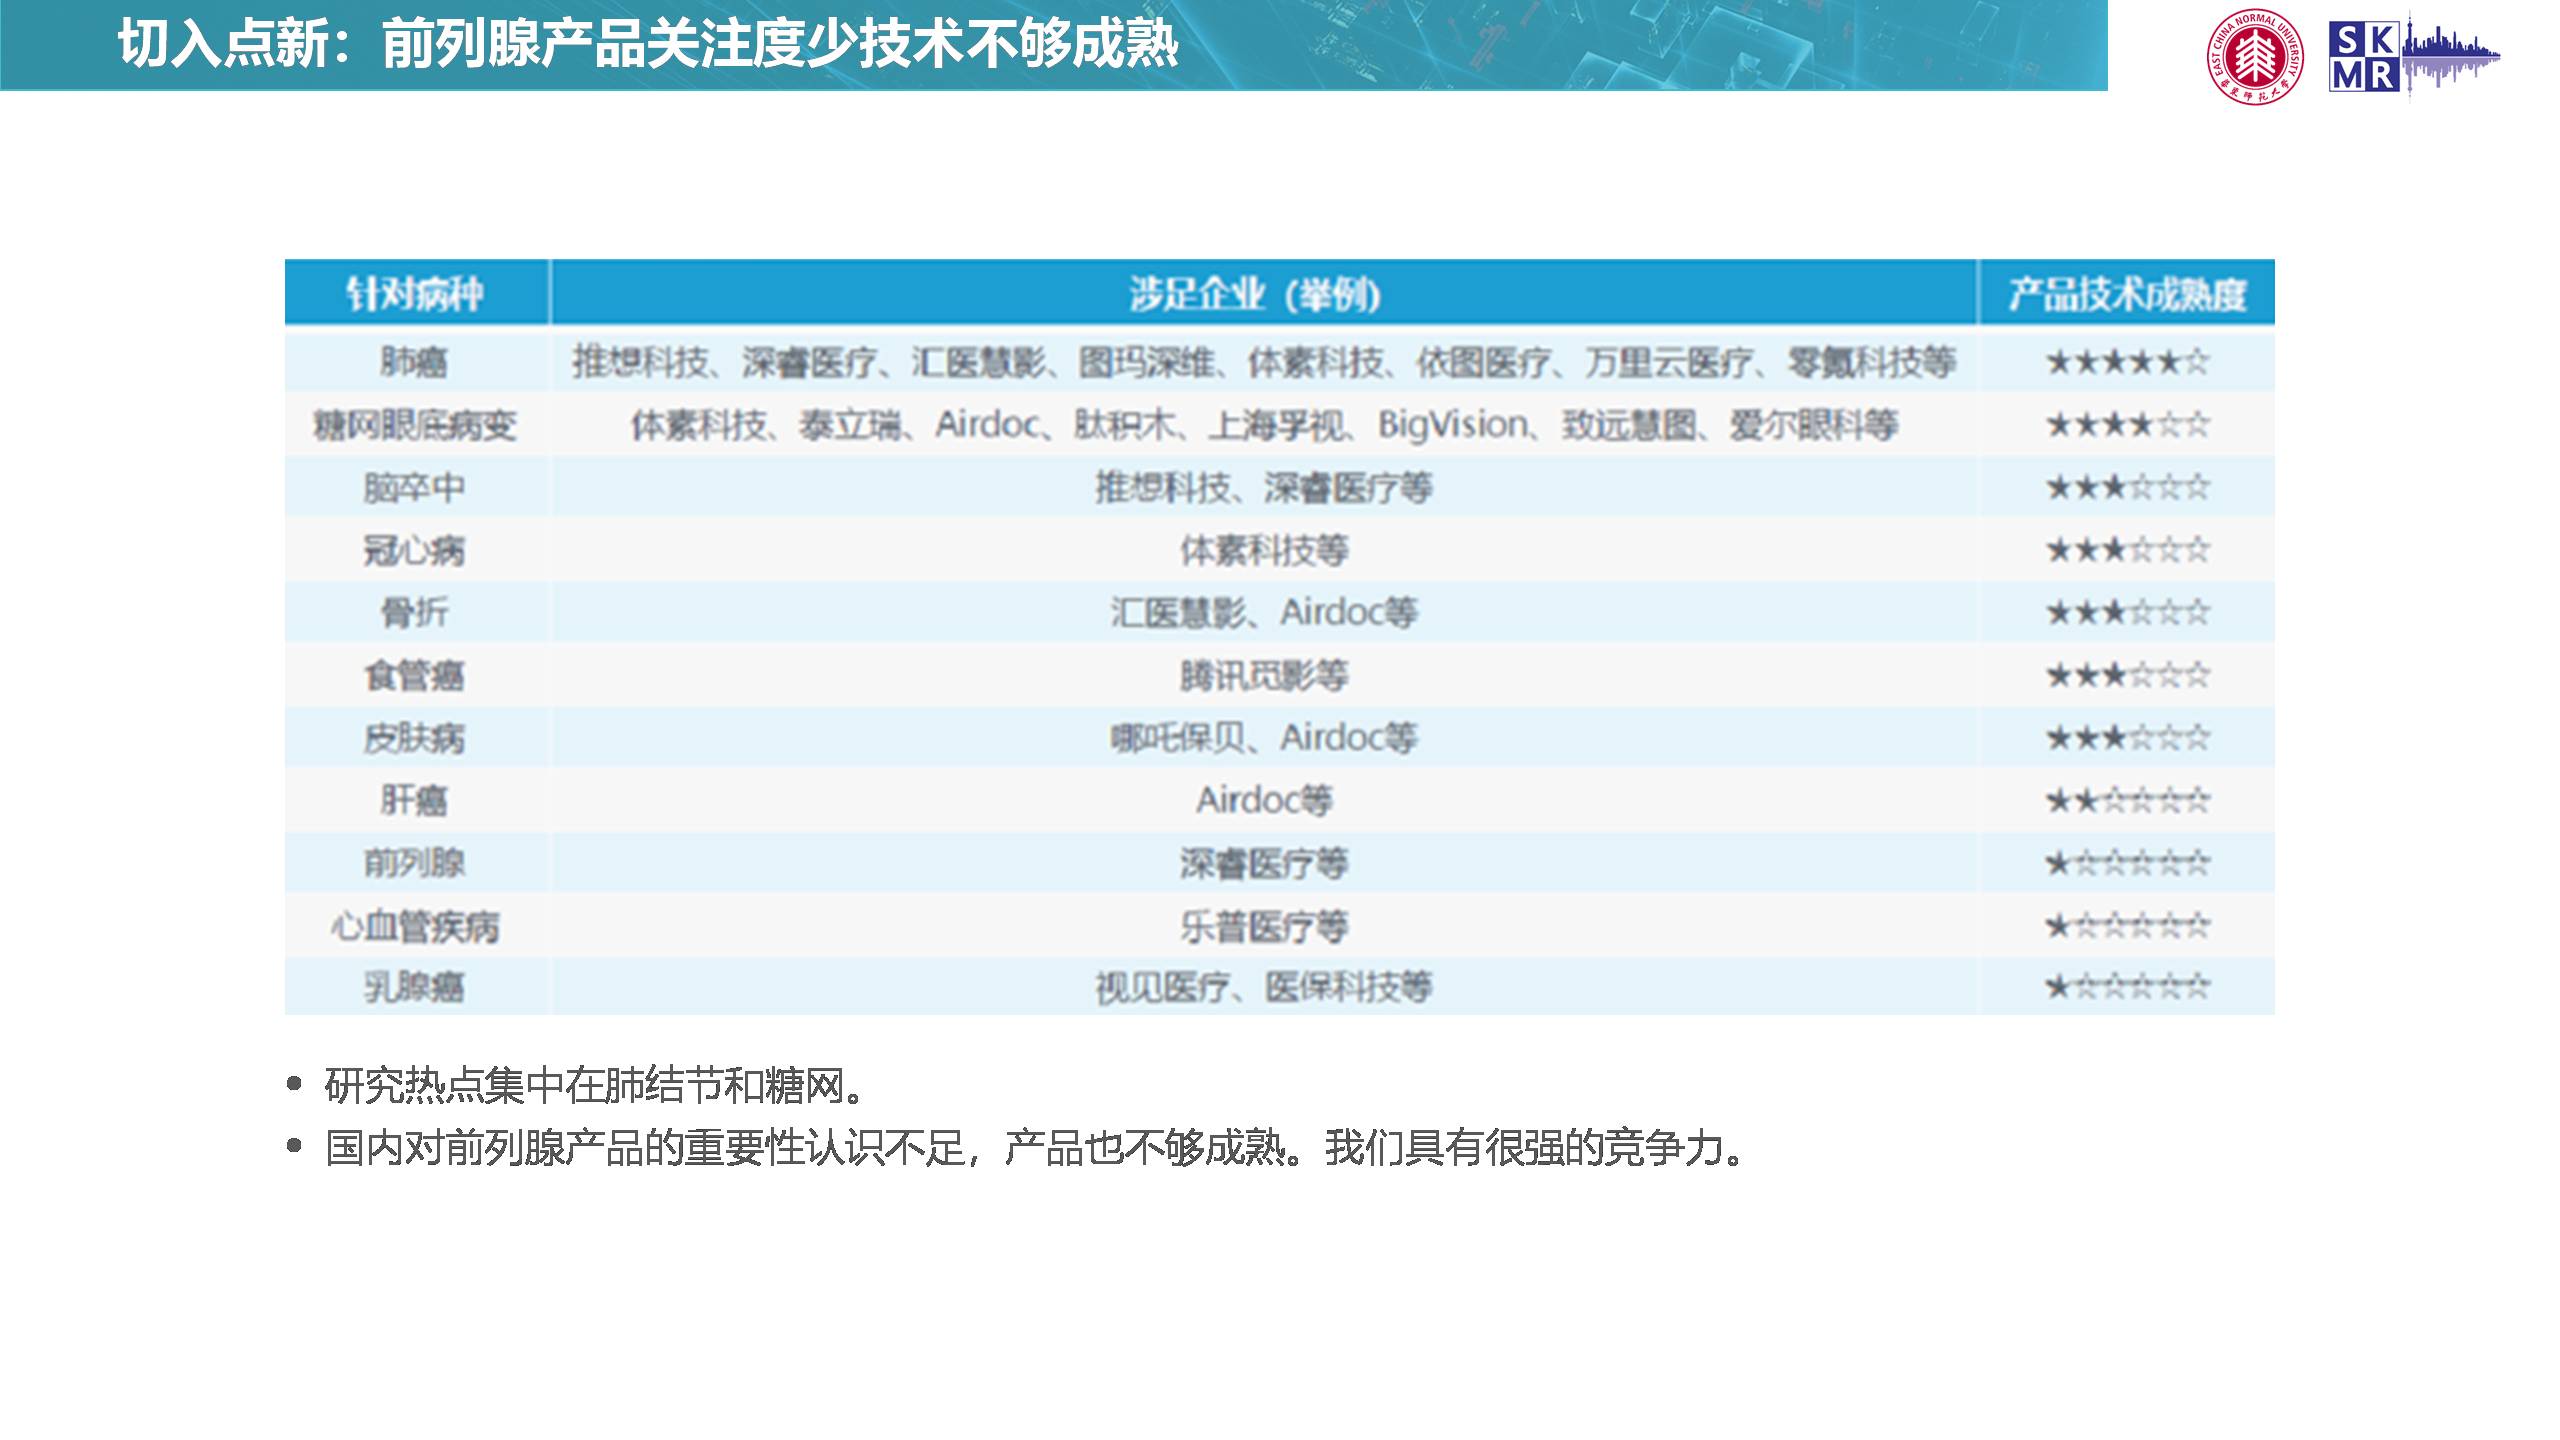2560x1440 pixels.
Task: Click the East China Normal University logo
Action: [2256, 57]
